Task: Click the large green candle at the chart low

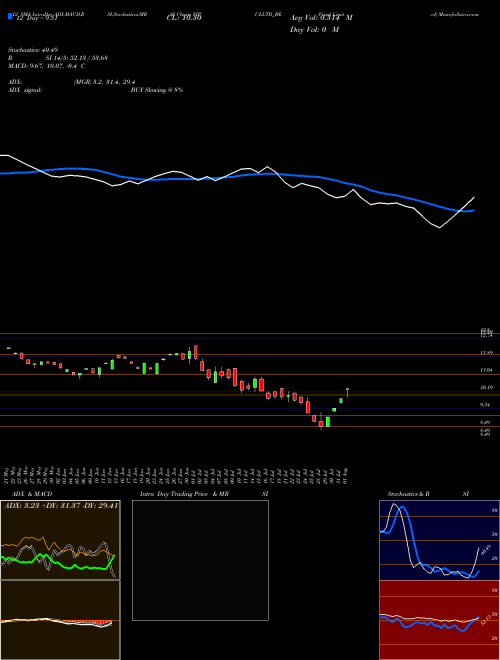Action: [x=328, y=422]
